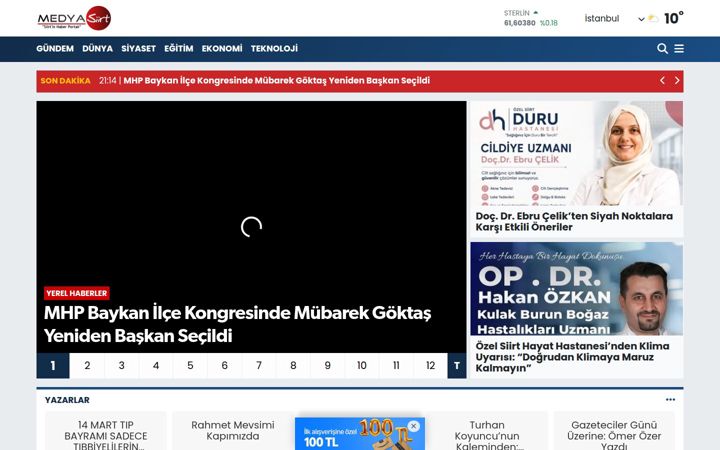Image resolution: width=720 pixels, height=450 pixels.
Task: Close the 100 TL popup ad
Action: click(413, 426)
